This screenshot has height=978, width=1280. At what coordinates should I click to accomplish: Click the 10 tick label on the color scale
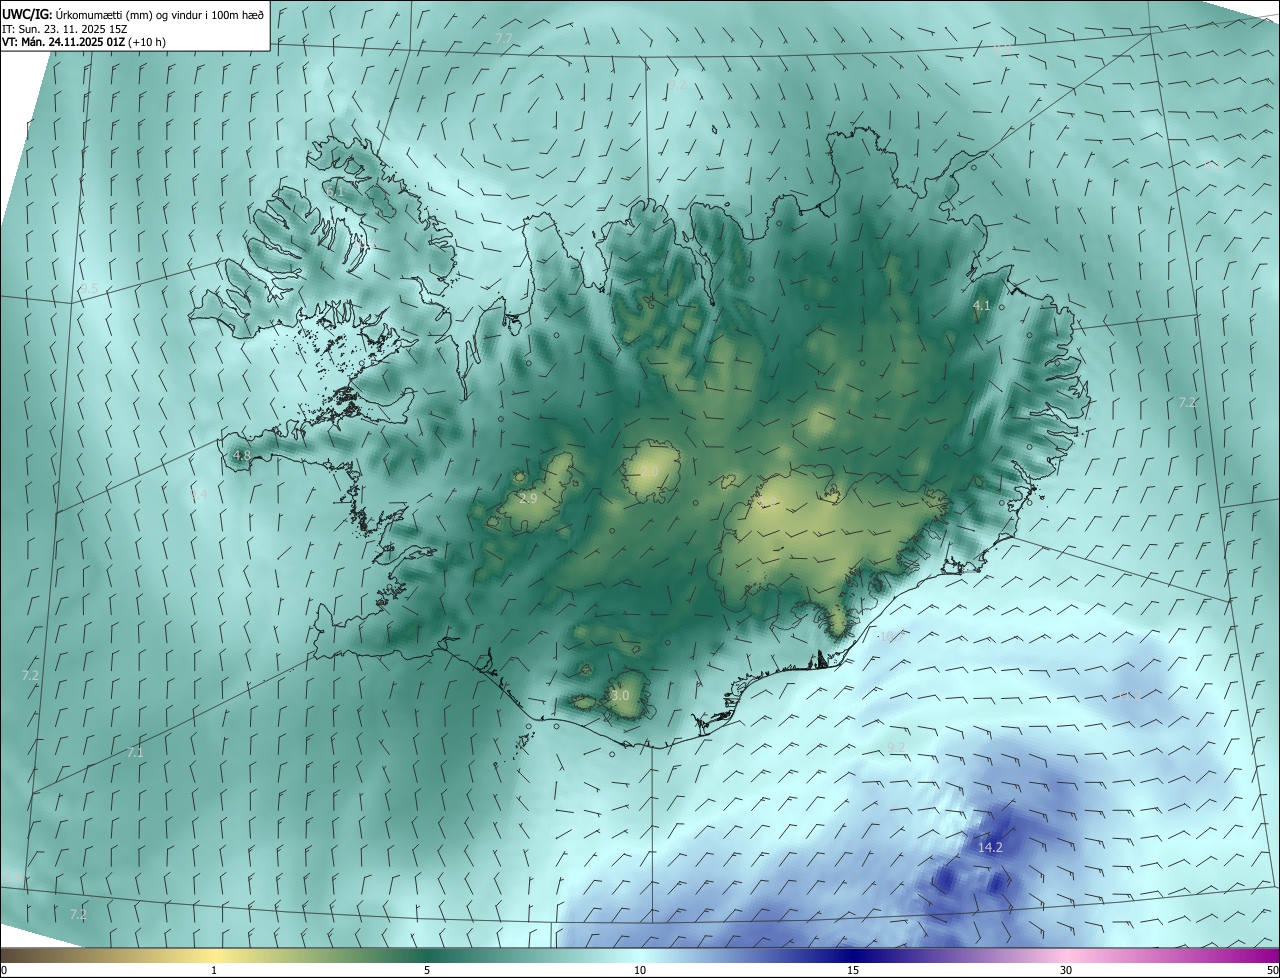(640, 970)
